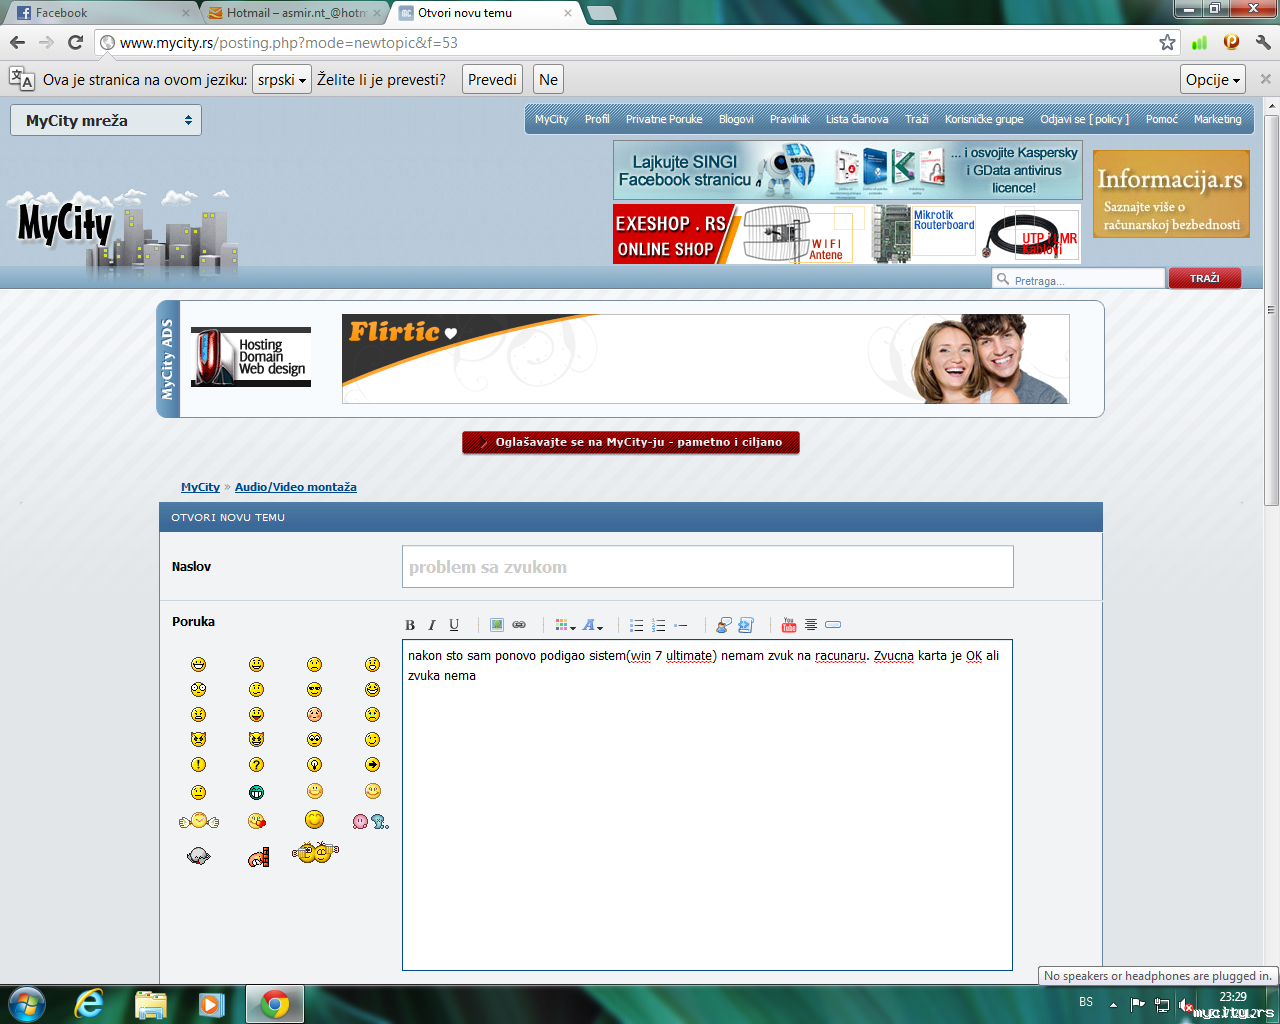
Task: Create a numbered list in the editor
Action: click(x=659, y=625)
